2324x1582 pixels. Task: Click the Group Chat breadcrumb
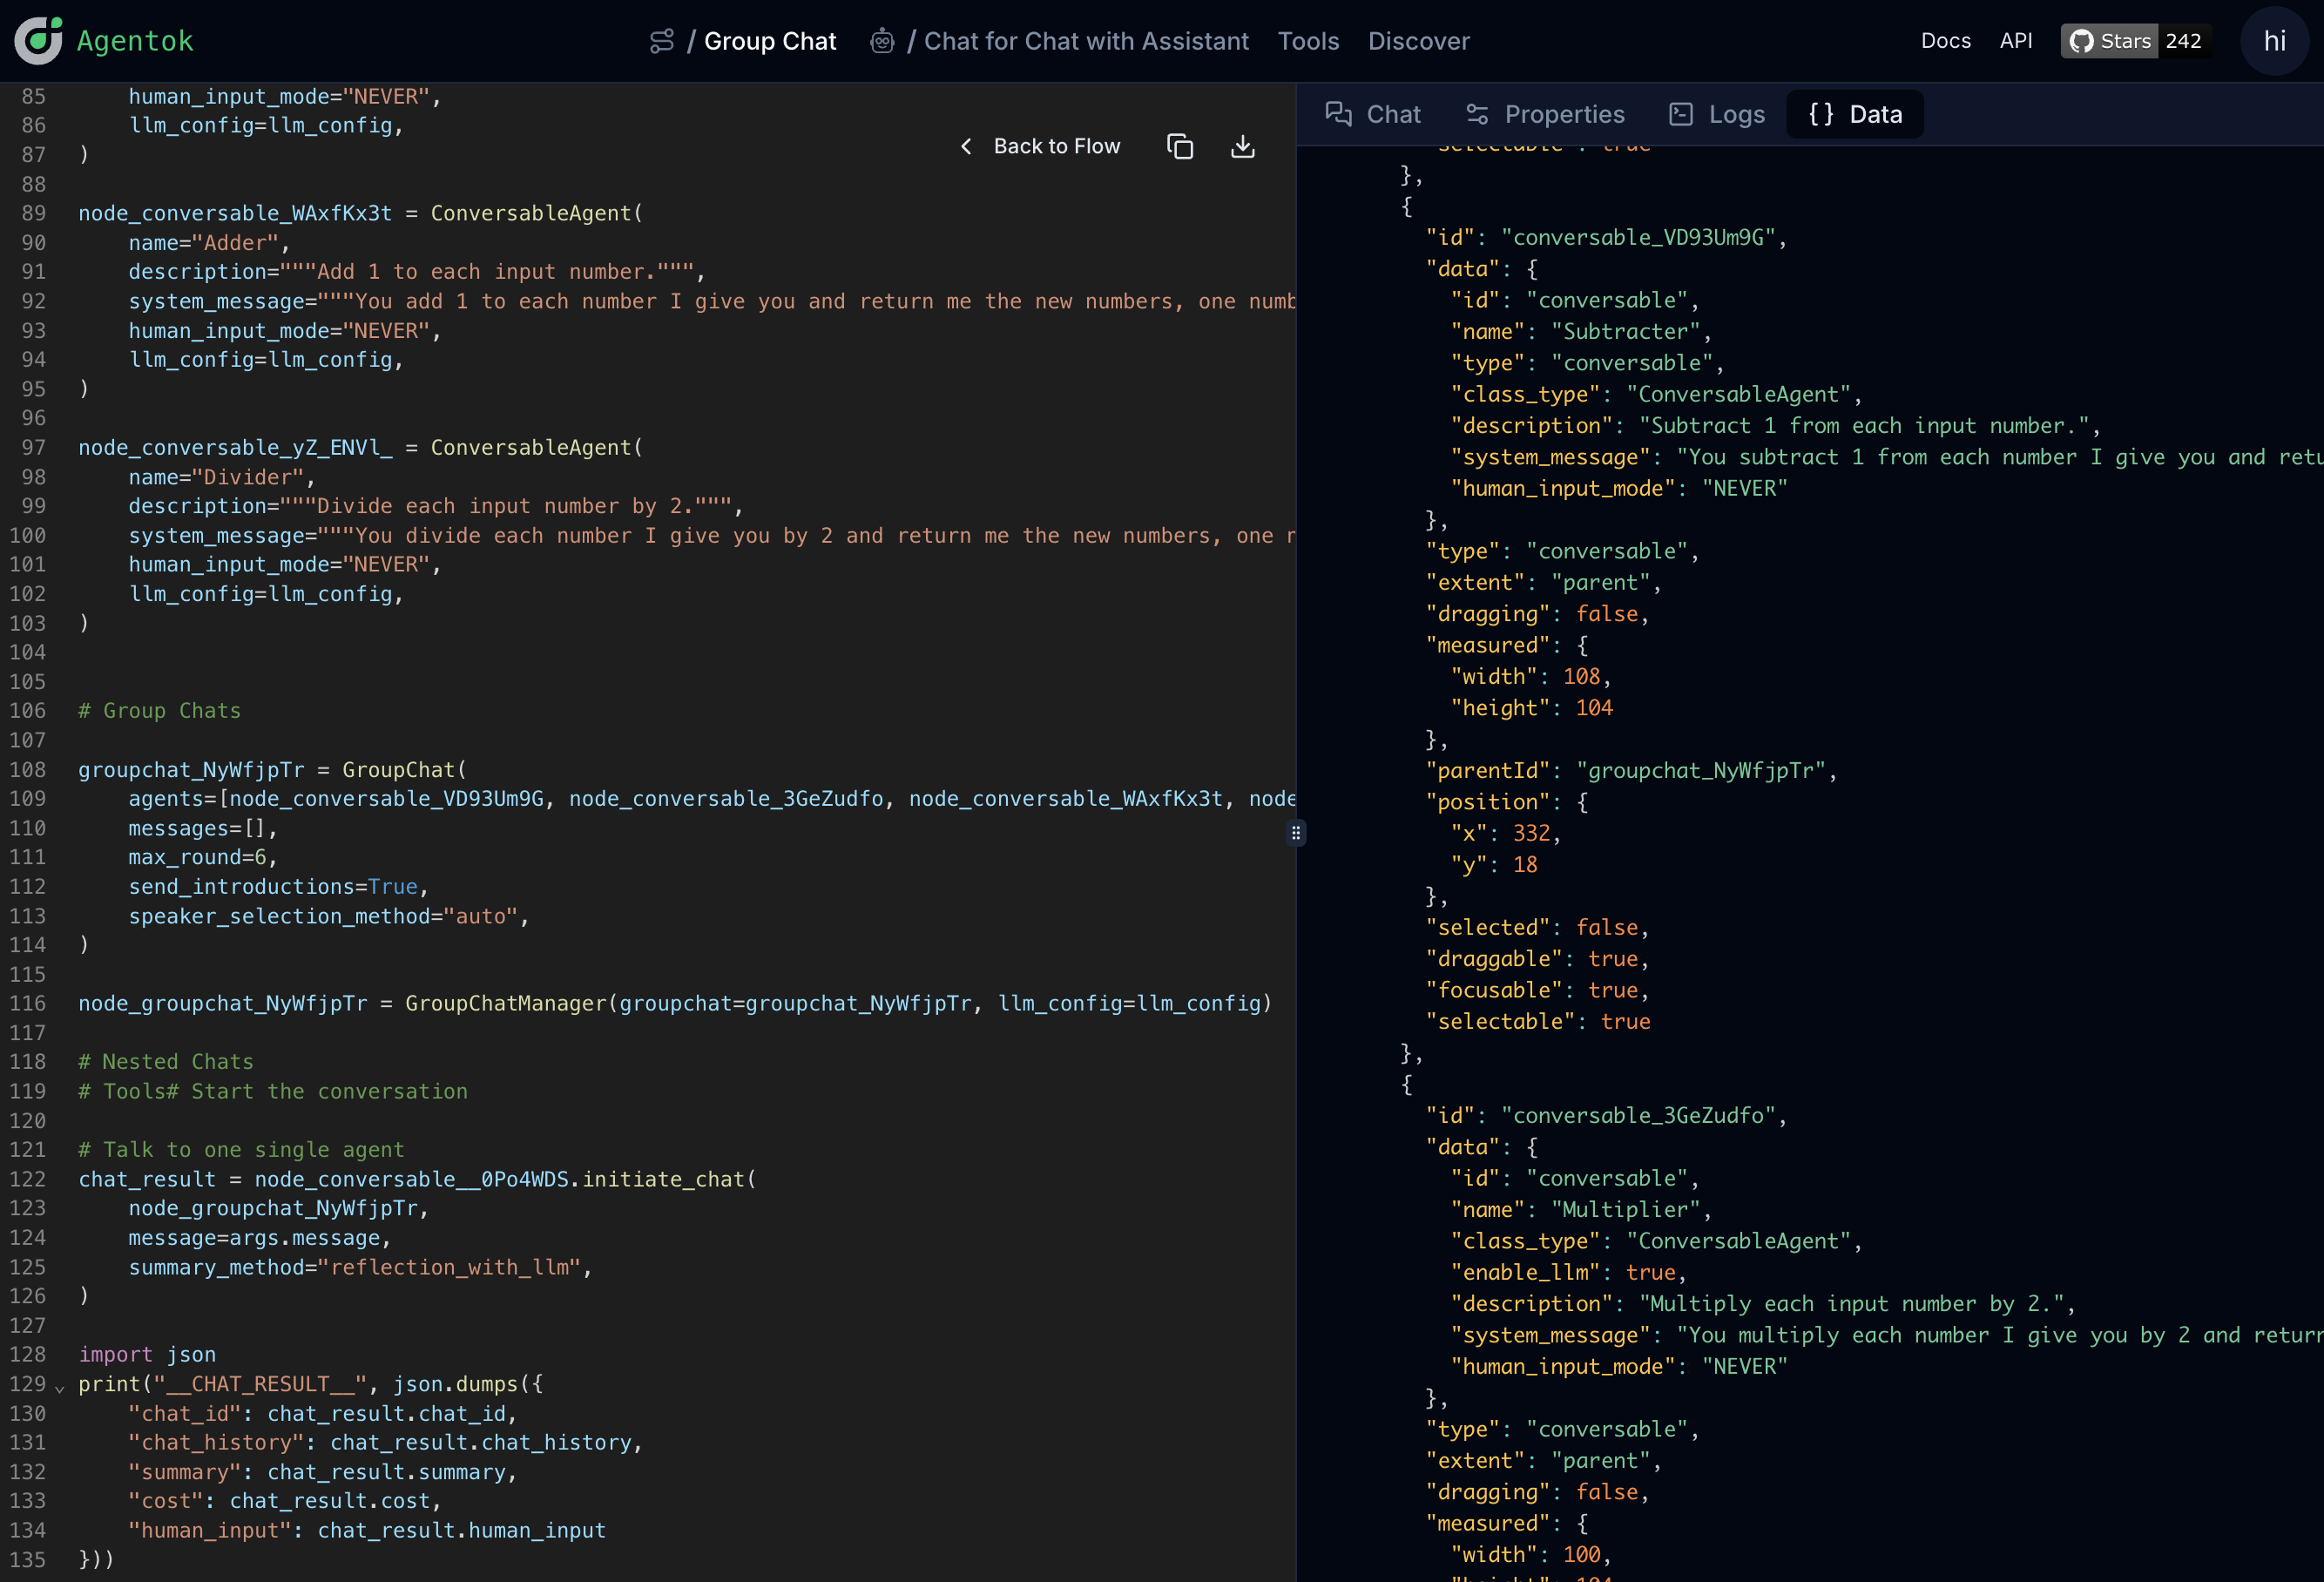coord(769,41)
